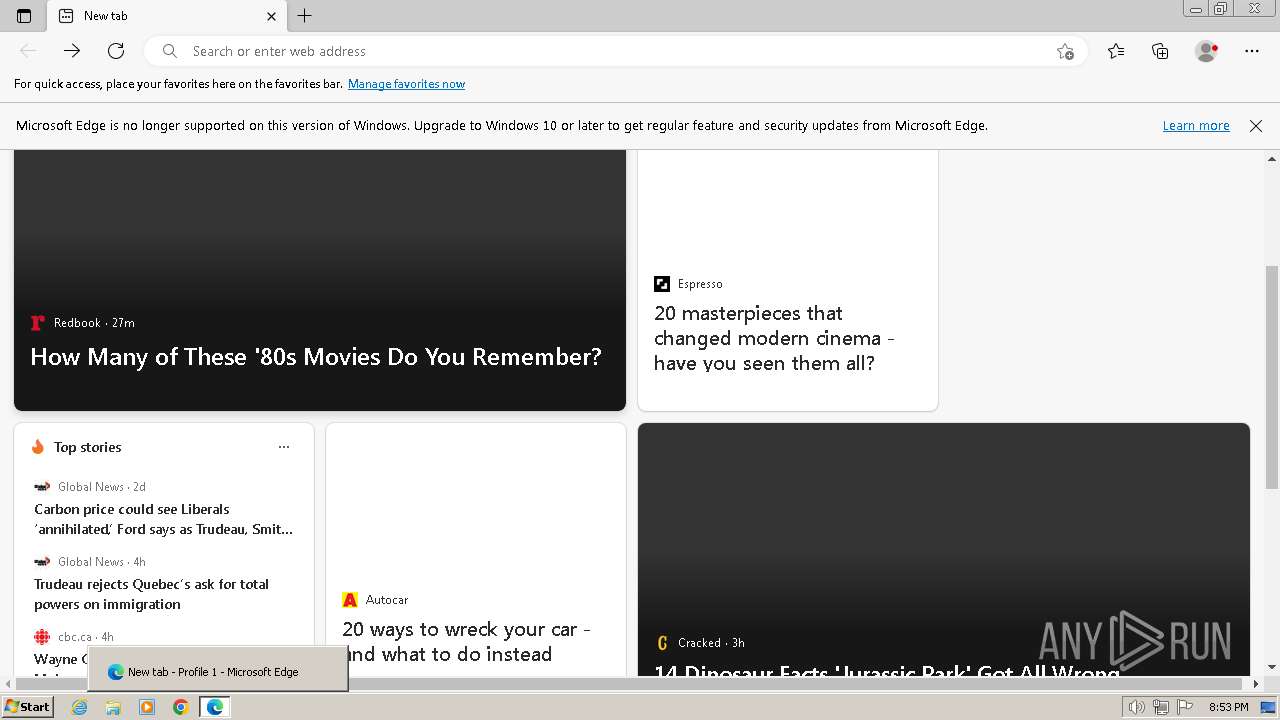This screenshot has width=1280, height=720.
Task: Dismiss the Edge unsupported notification bar
Action: click(x=1256, y=126)
